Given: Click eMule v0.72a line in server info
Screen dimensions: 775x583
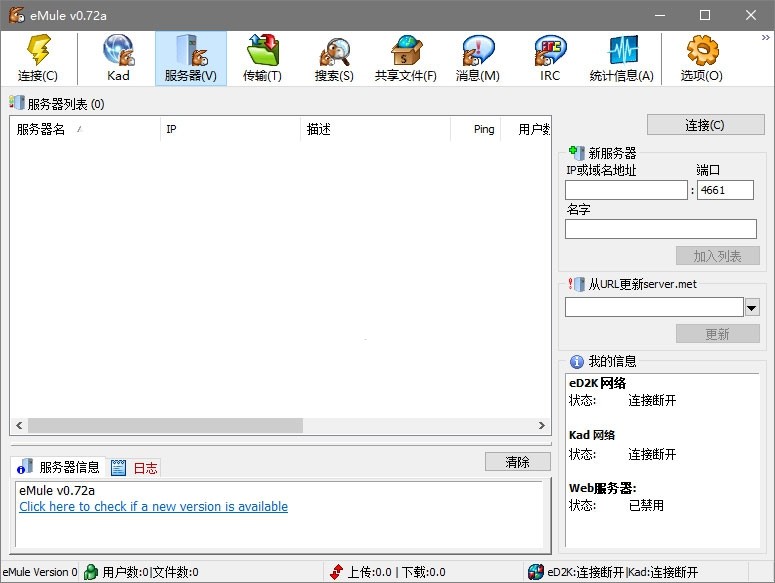Looking at the screenshot, I should 57,491.
